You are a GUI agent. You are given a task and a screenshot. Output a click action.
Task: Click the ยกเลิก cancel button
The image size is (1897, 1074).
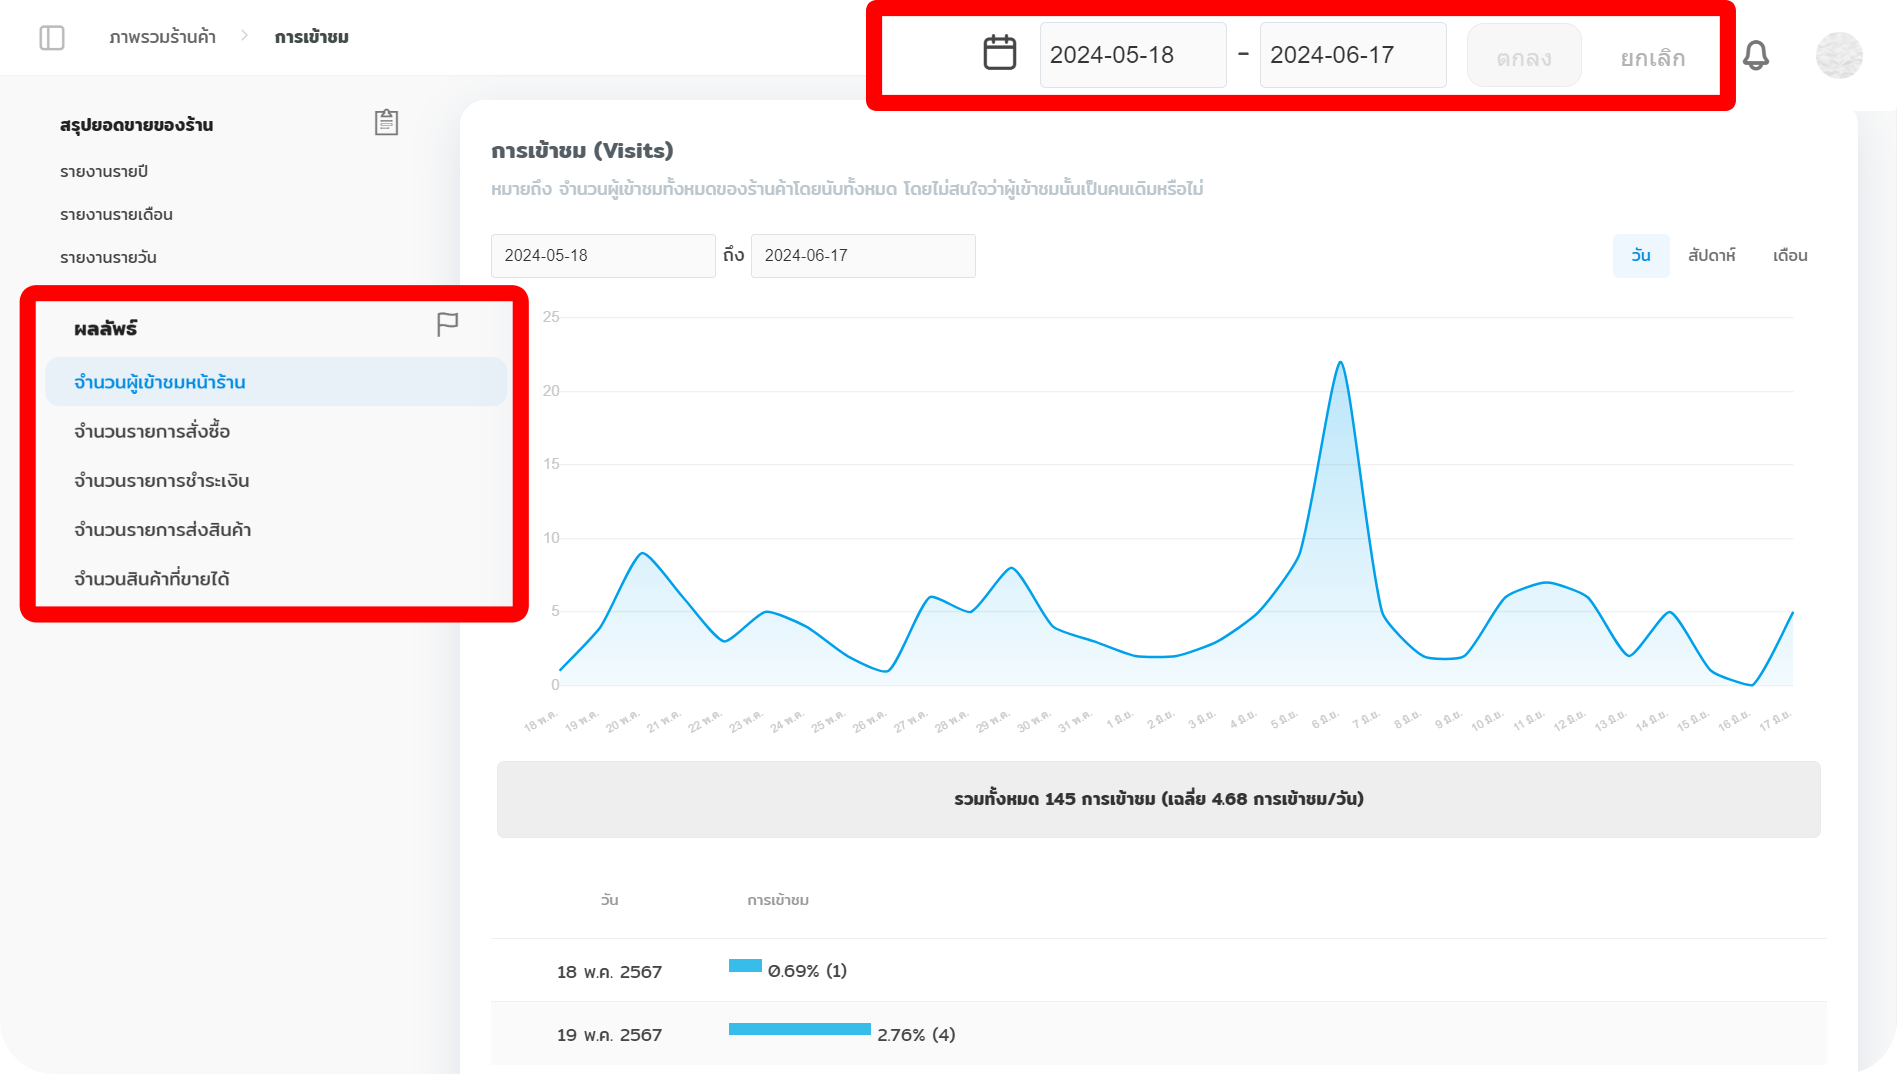[1653, 58]
